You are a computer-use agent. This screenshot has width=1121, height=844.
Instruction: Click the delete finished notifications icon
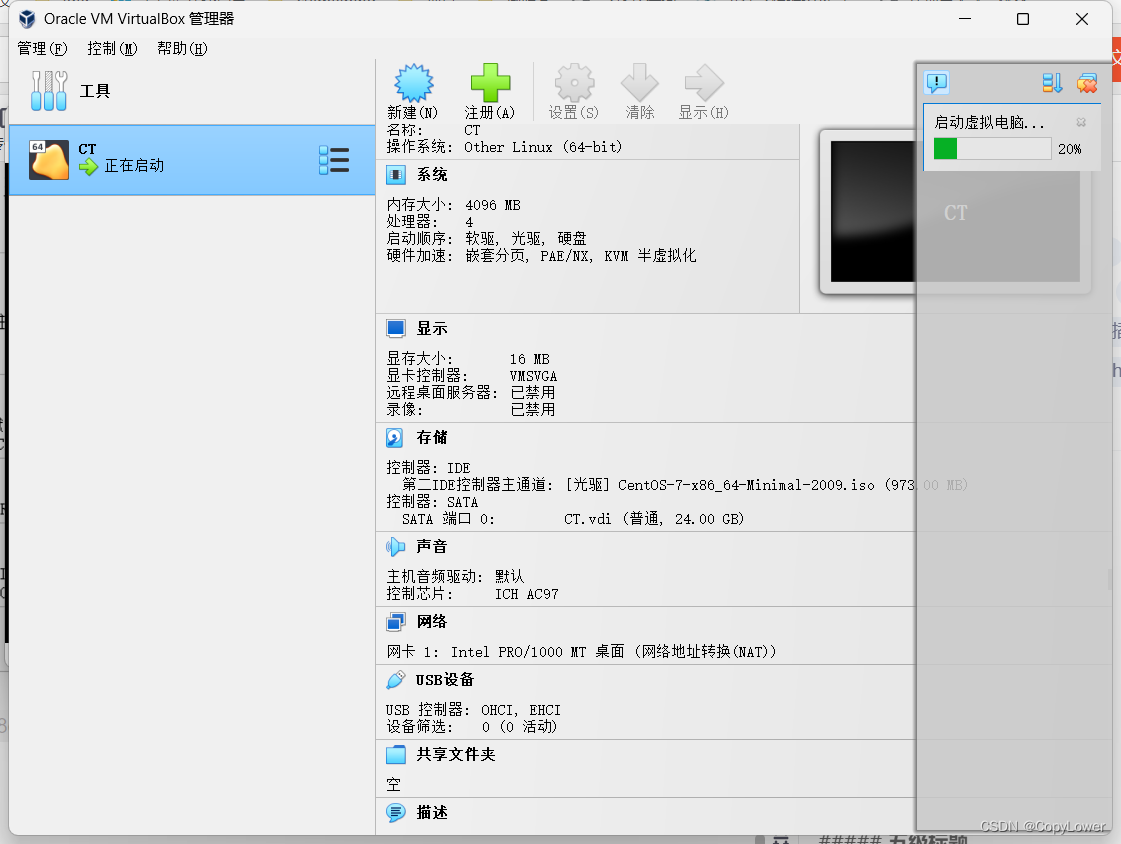1087,83
